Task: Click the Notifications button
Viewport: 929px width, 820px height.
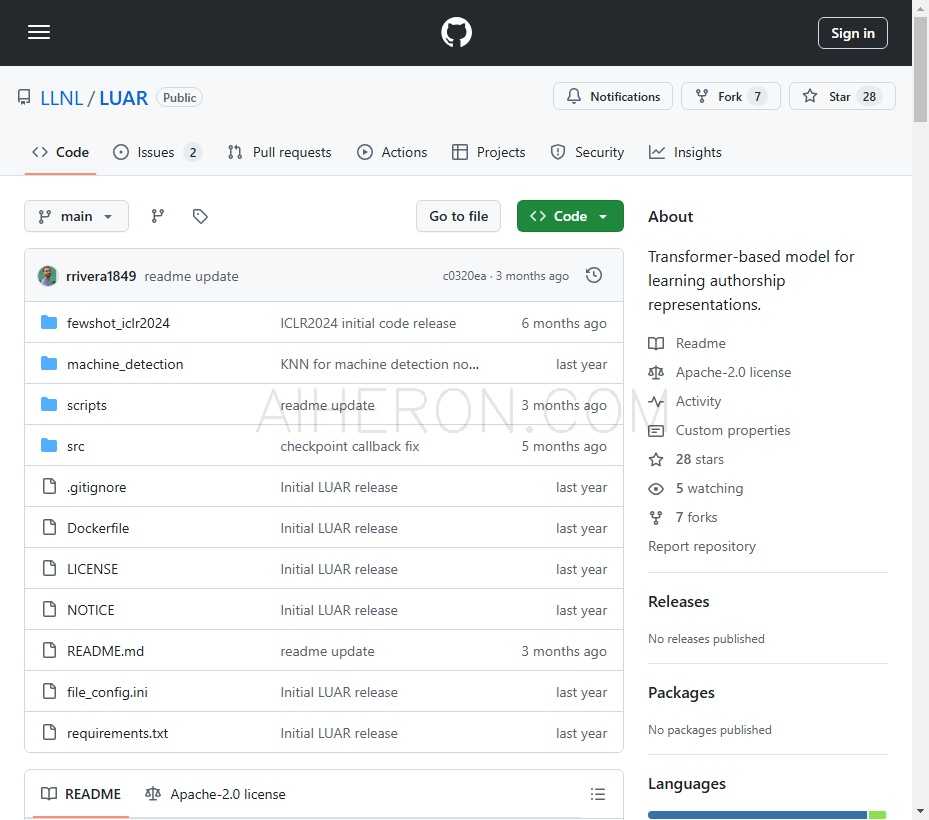Action: tap(613, 97)
